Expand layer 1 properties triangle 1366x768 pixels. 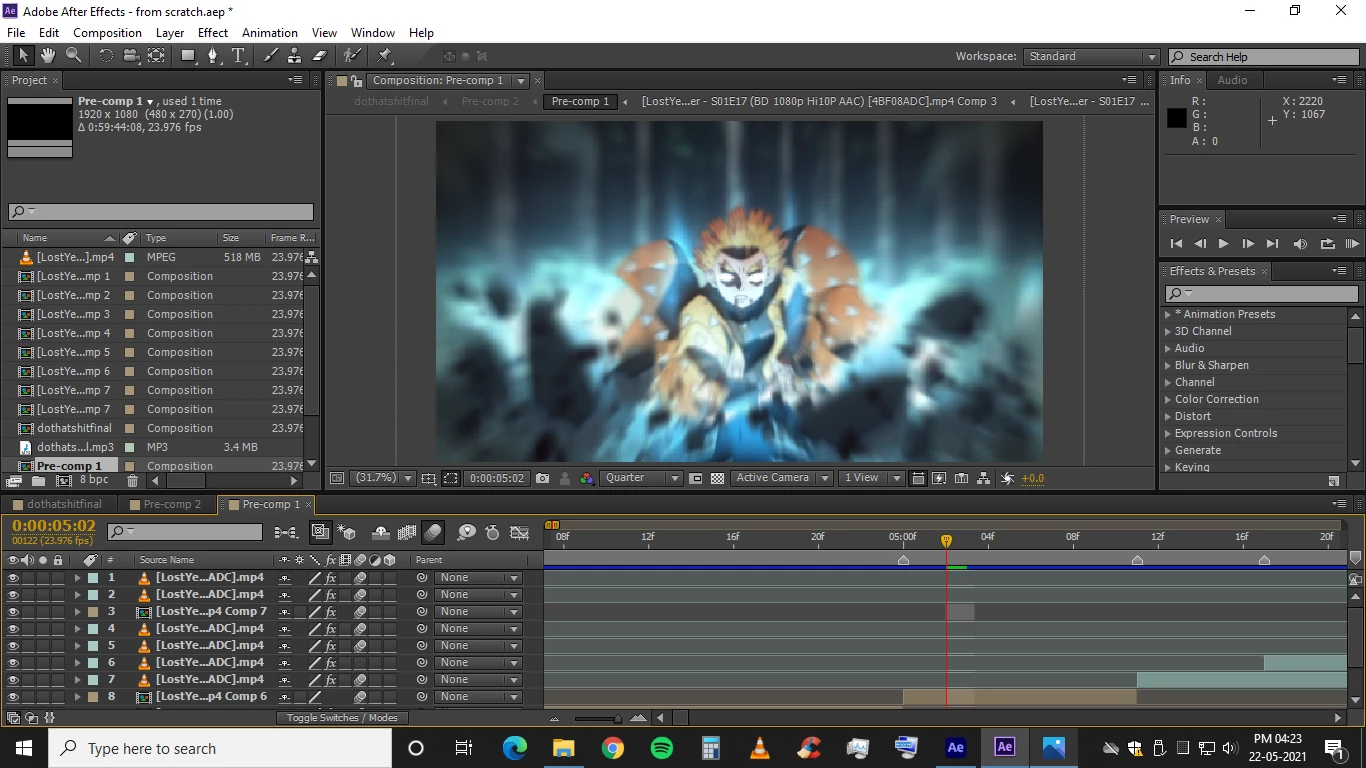point(77,578)
